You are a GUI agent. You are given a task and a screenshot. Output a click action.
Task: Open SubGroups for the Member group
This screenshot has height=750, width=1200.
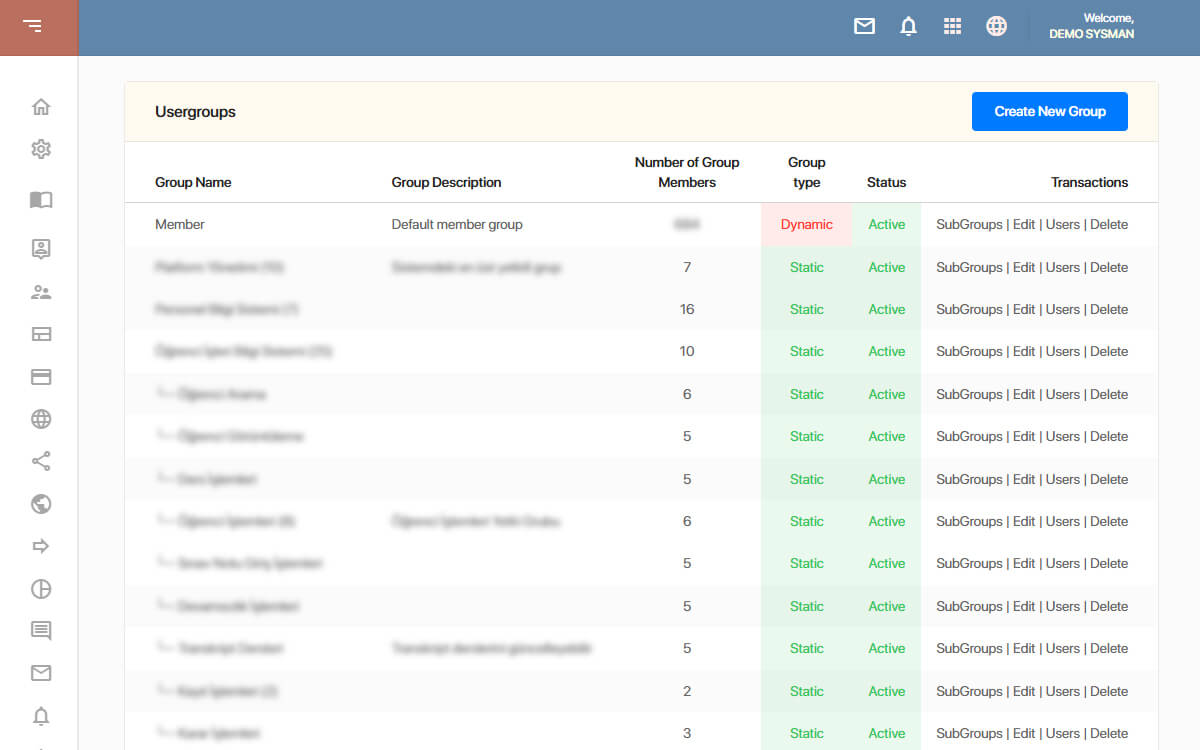[969, 224]
